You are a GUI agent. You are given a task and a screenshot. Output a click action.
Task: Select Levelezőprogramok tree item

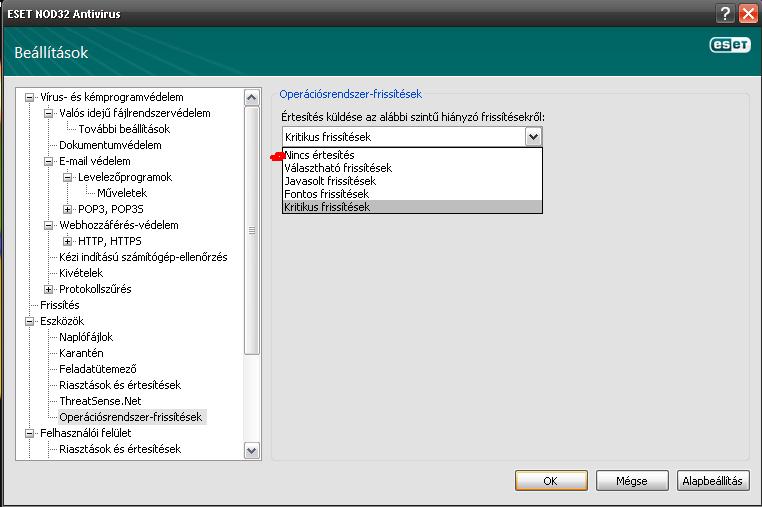click(125, 177)
